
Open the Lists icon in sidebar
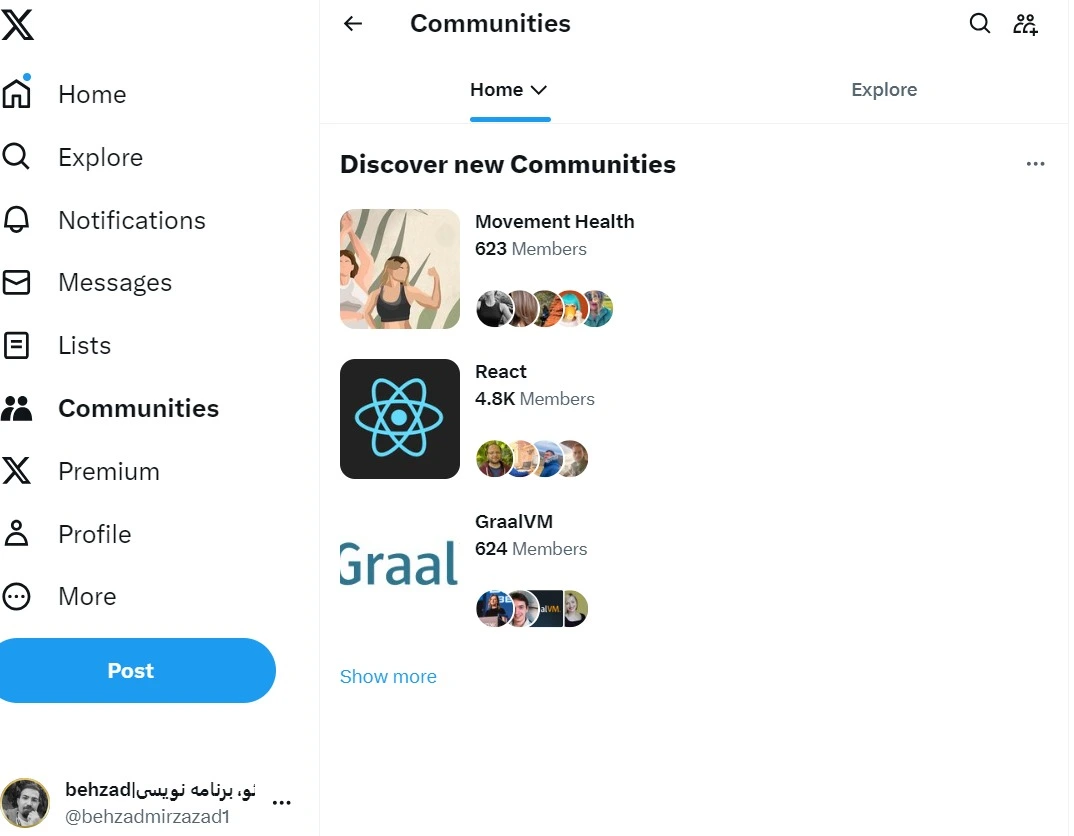tap(17, 345)
